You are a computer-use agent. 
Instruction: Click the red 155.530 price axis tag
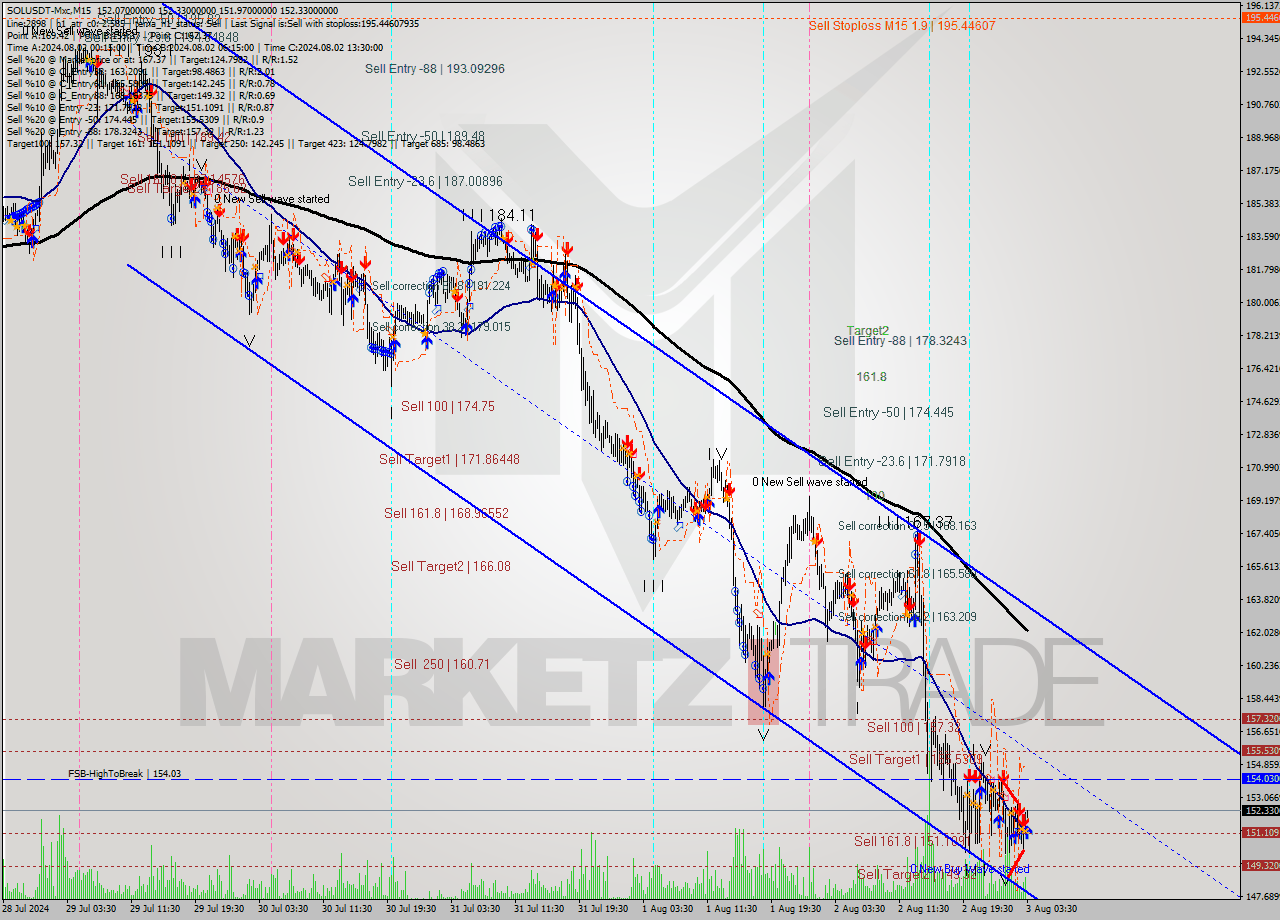point(1260,751)
